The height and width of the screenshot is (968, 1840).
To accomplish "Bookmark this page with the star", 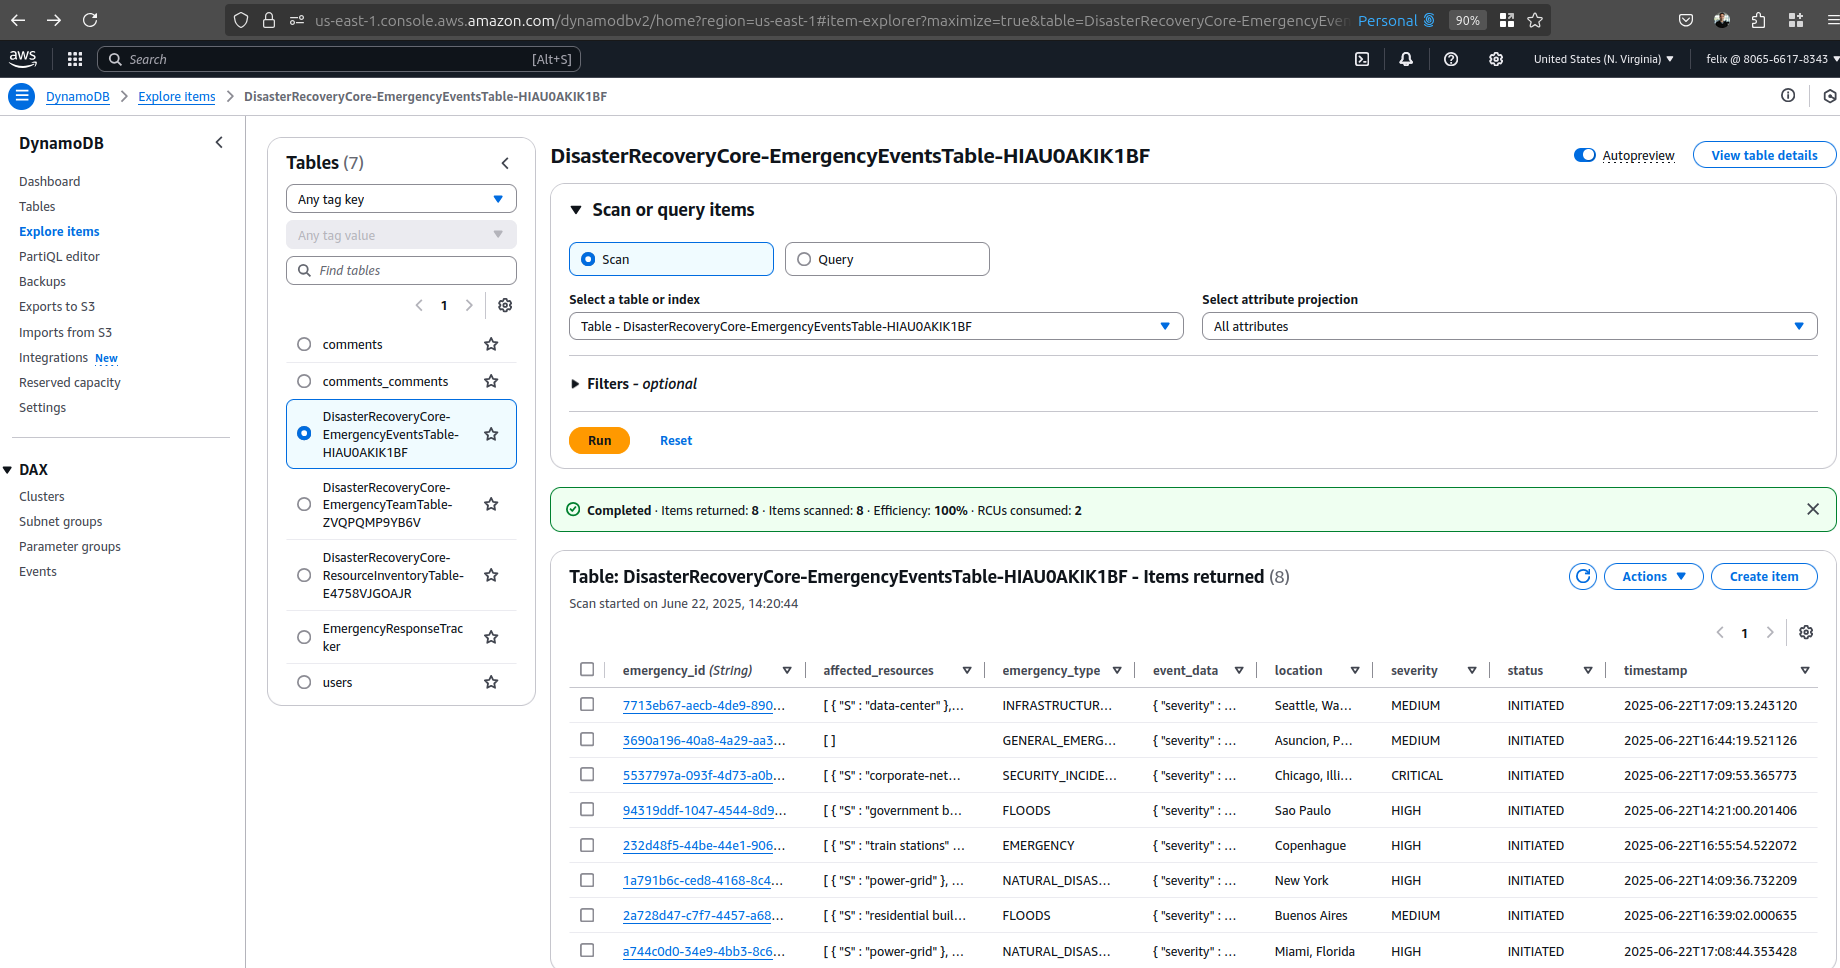I will [1535, 20].
